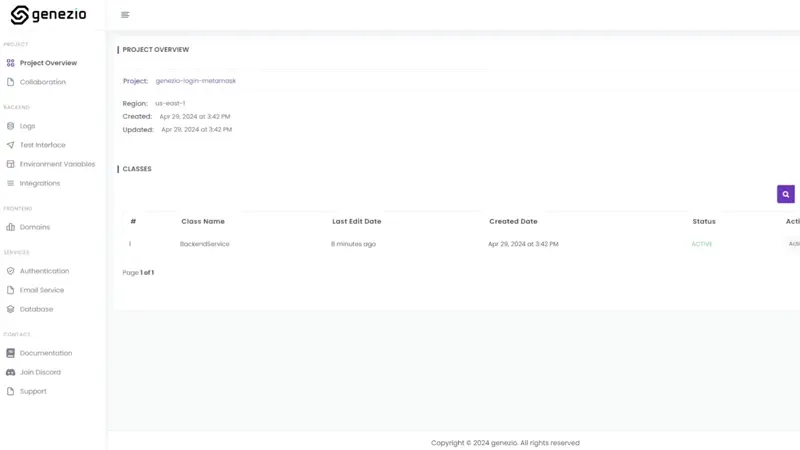Open Support page
Viewport: 800px width, 450px height.
click(33, 391)
